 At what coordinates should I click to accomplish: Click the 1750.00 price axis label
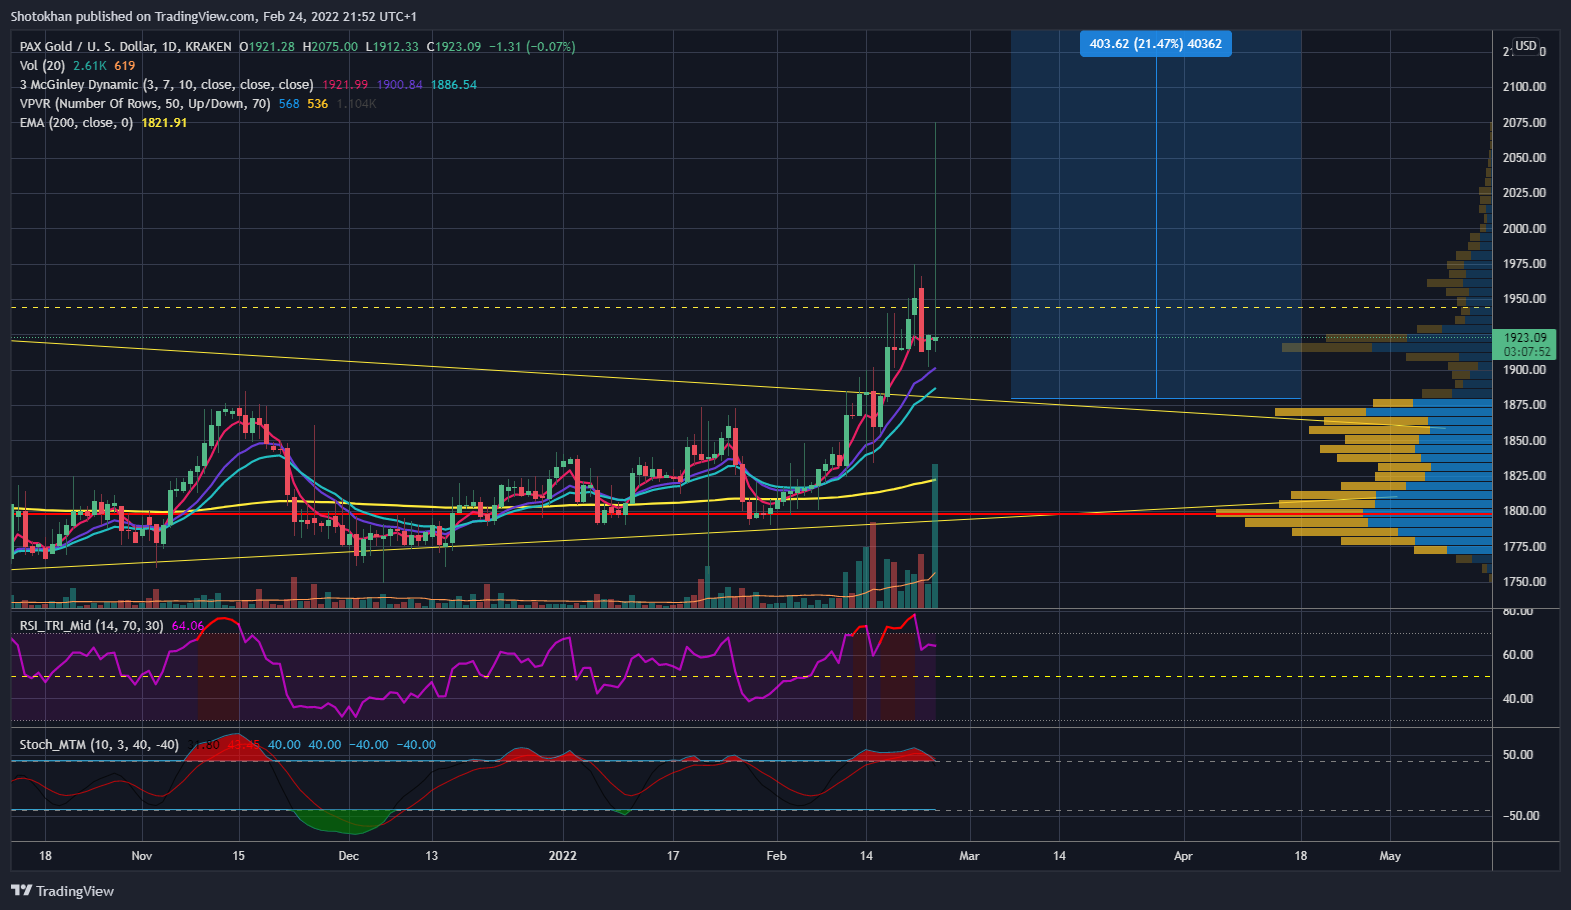click(x=1524, y=582)
